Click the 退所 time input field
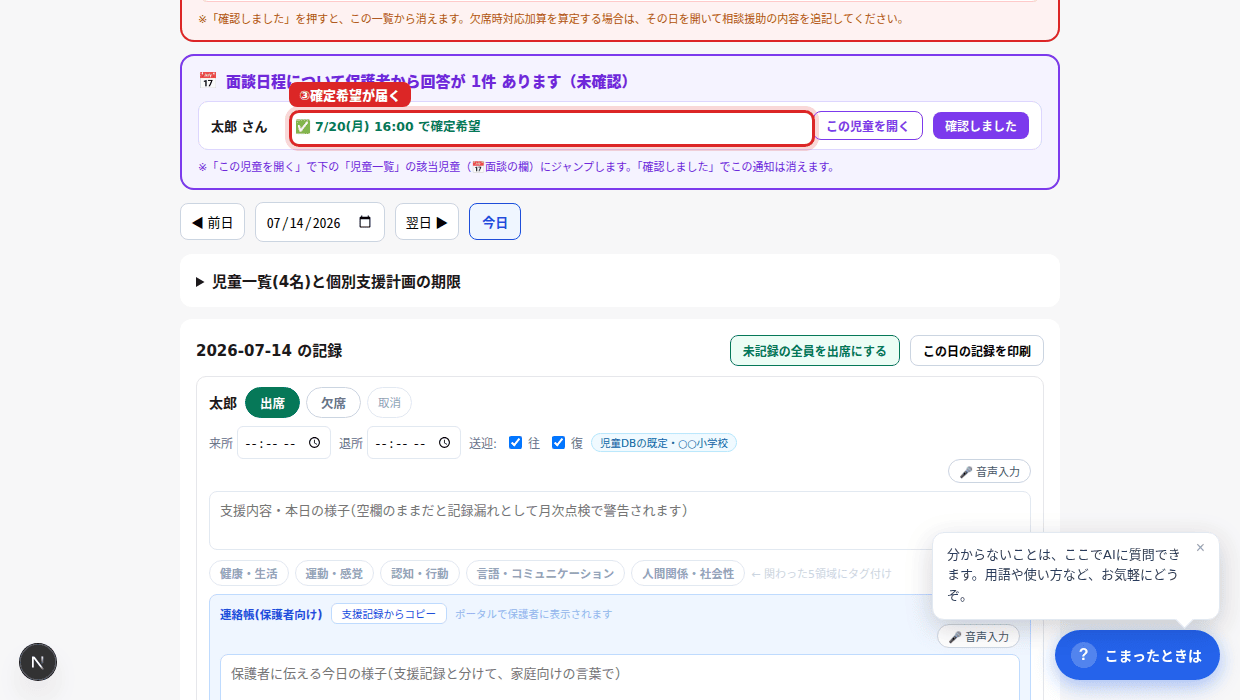This screenshot has height=700, width=1240. pos(414,443)
